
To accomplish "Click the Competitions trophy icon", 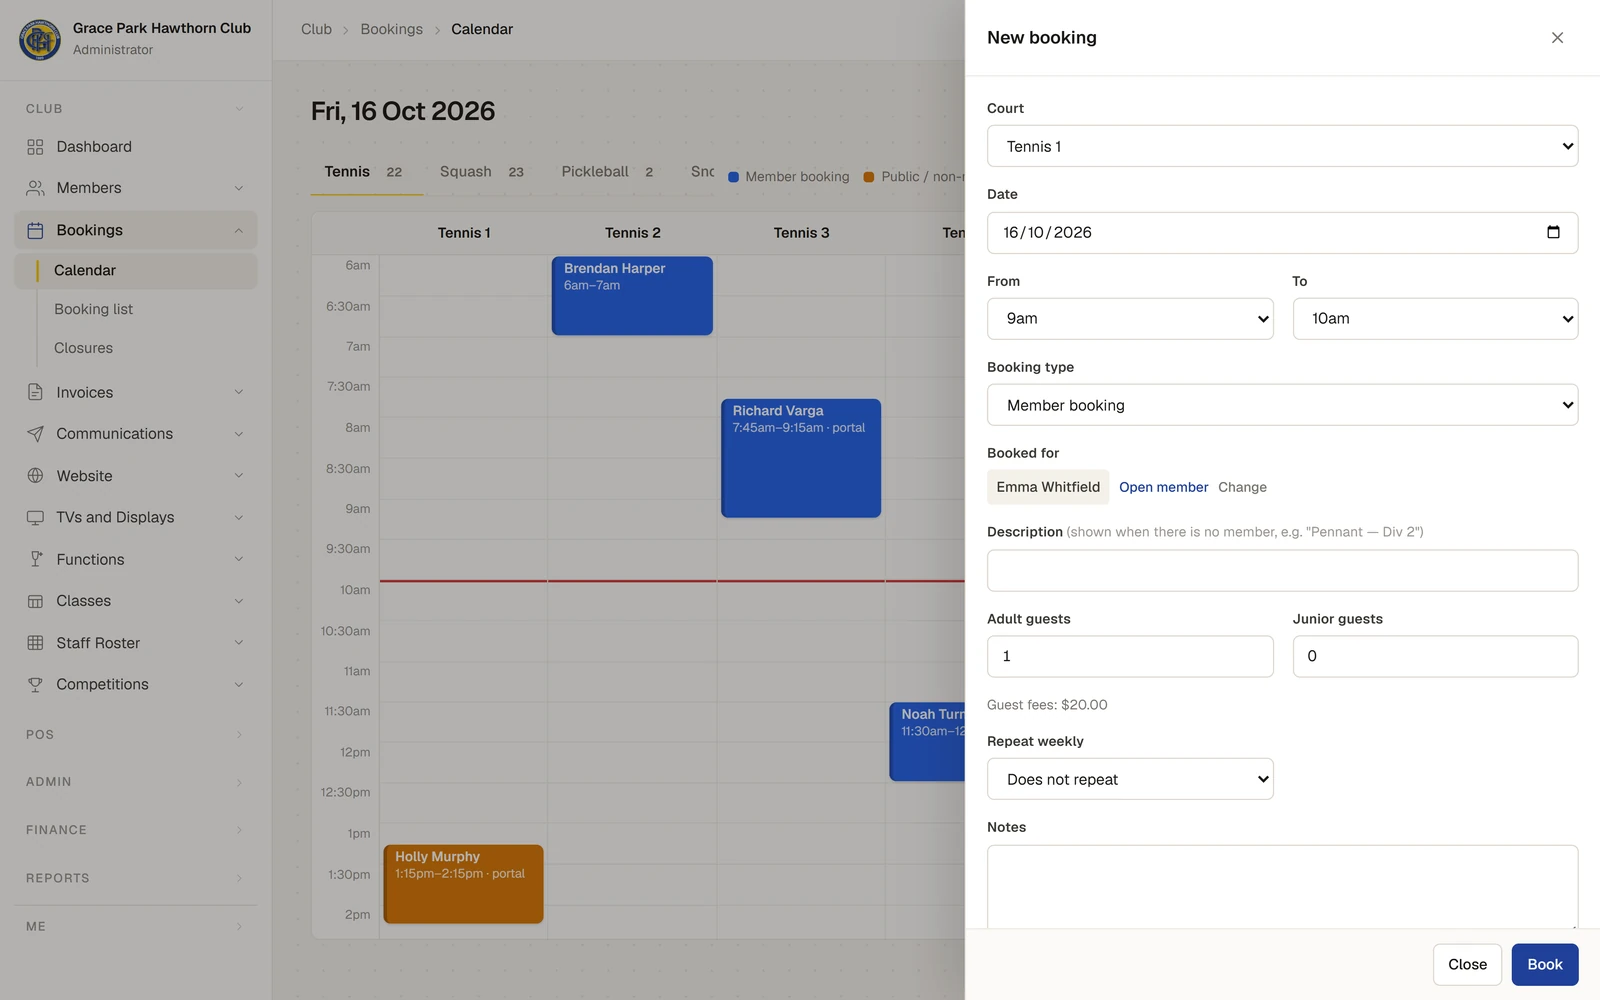I will tap(35, 684).
